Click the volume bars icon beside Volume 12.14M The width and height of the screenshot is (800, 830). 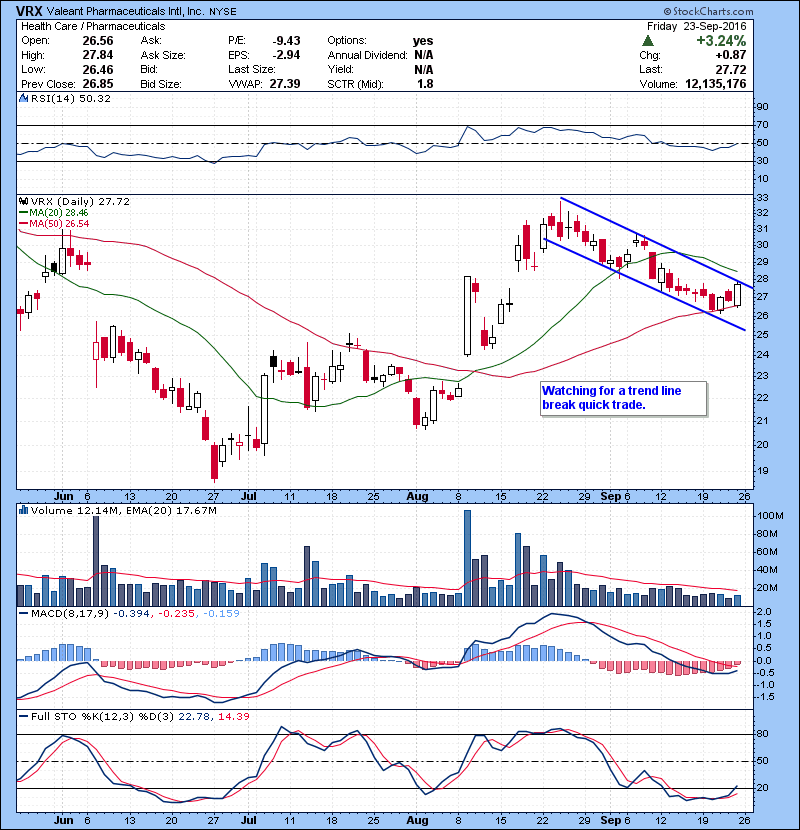pos(23,510)
